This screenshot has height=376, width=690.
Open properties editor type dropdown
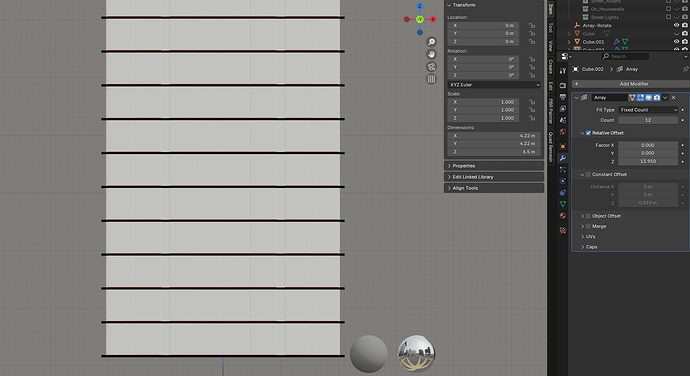pyautogui.click(x=567, y=56)
